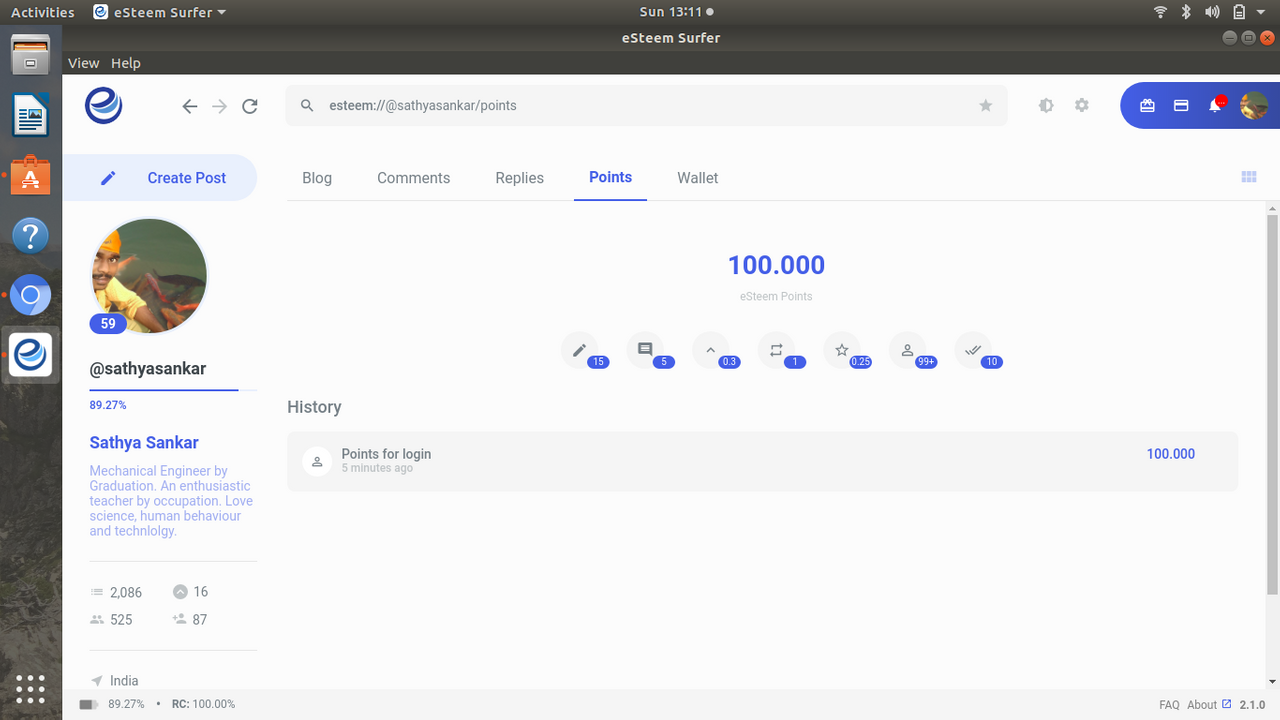Click the vertical scrollbar
The image size is (1280, 720).
click(1272, 405)
